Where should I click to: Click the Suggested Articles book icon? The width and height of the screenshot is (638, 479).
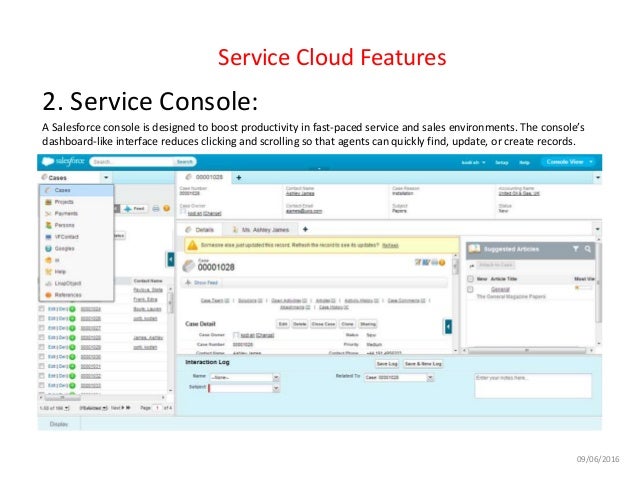474,249
